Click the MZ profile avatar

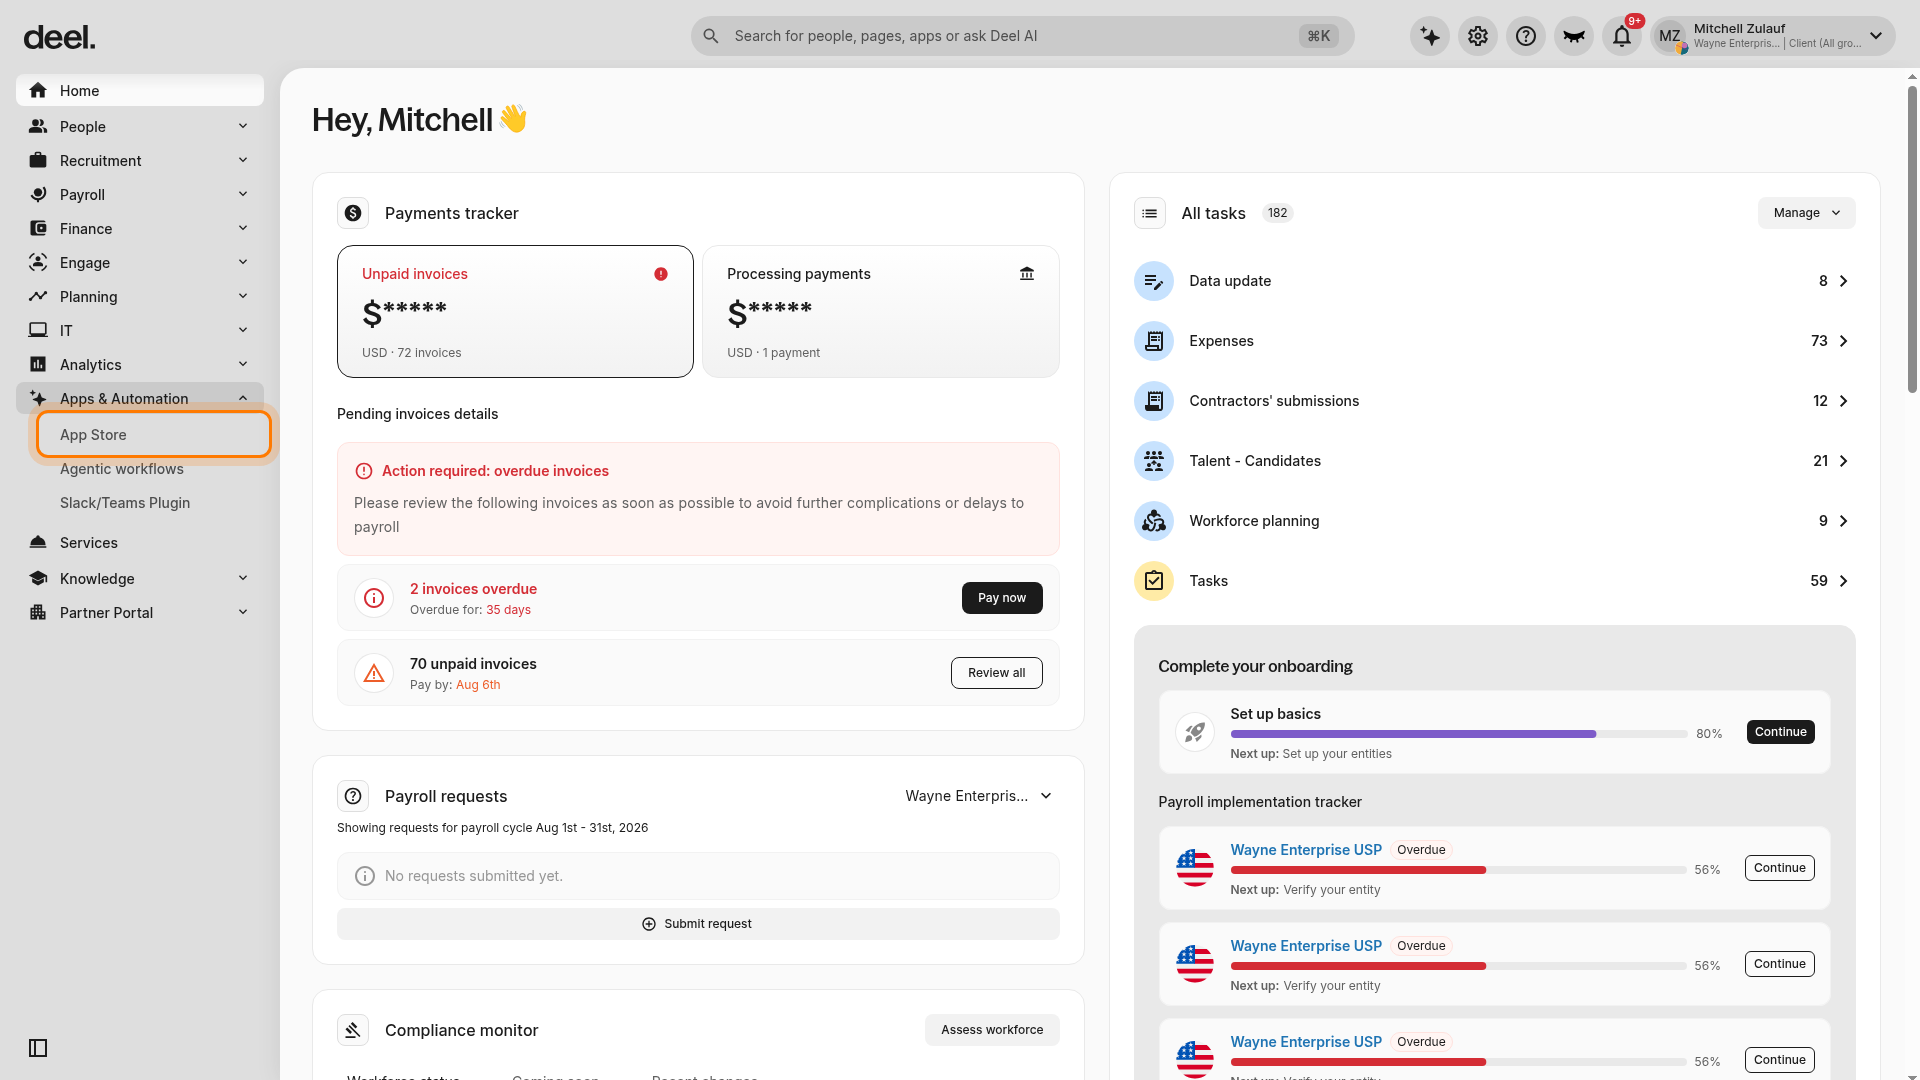click(1670, 36)
